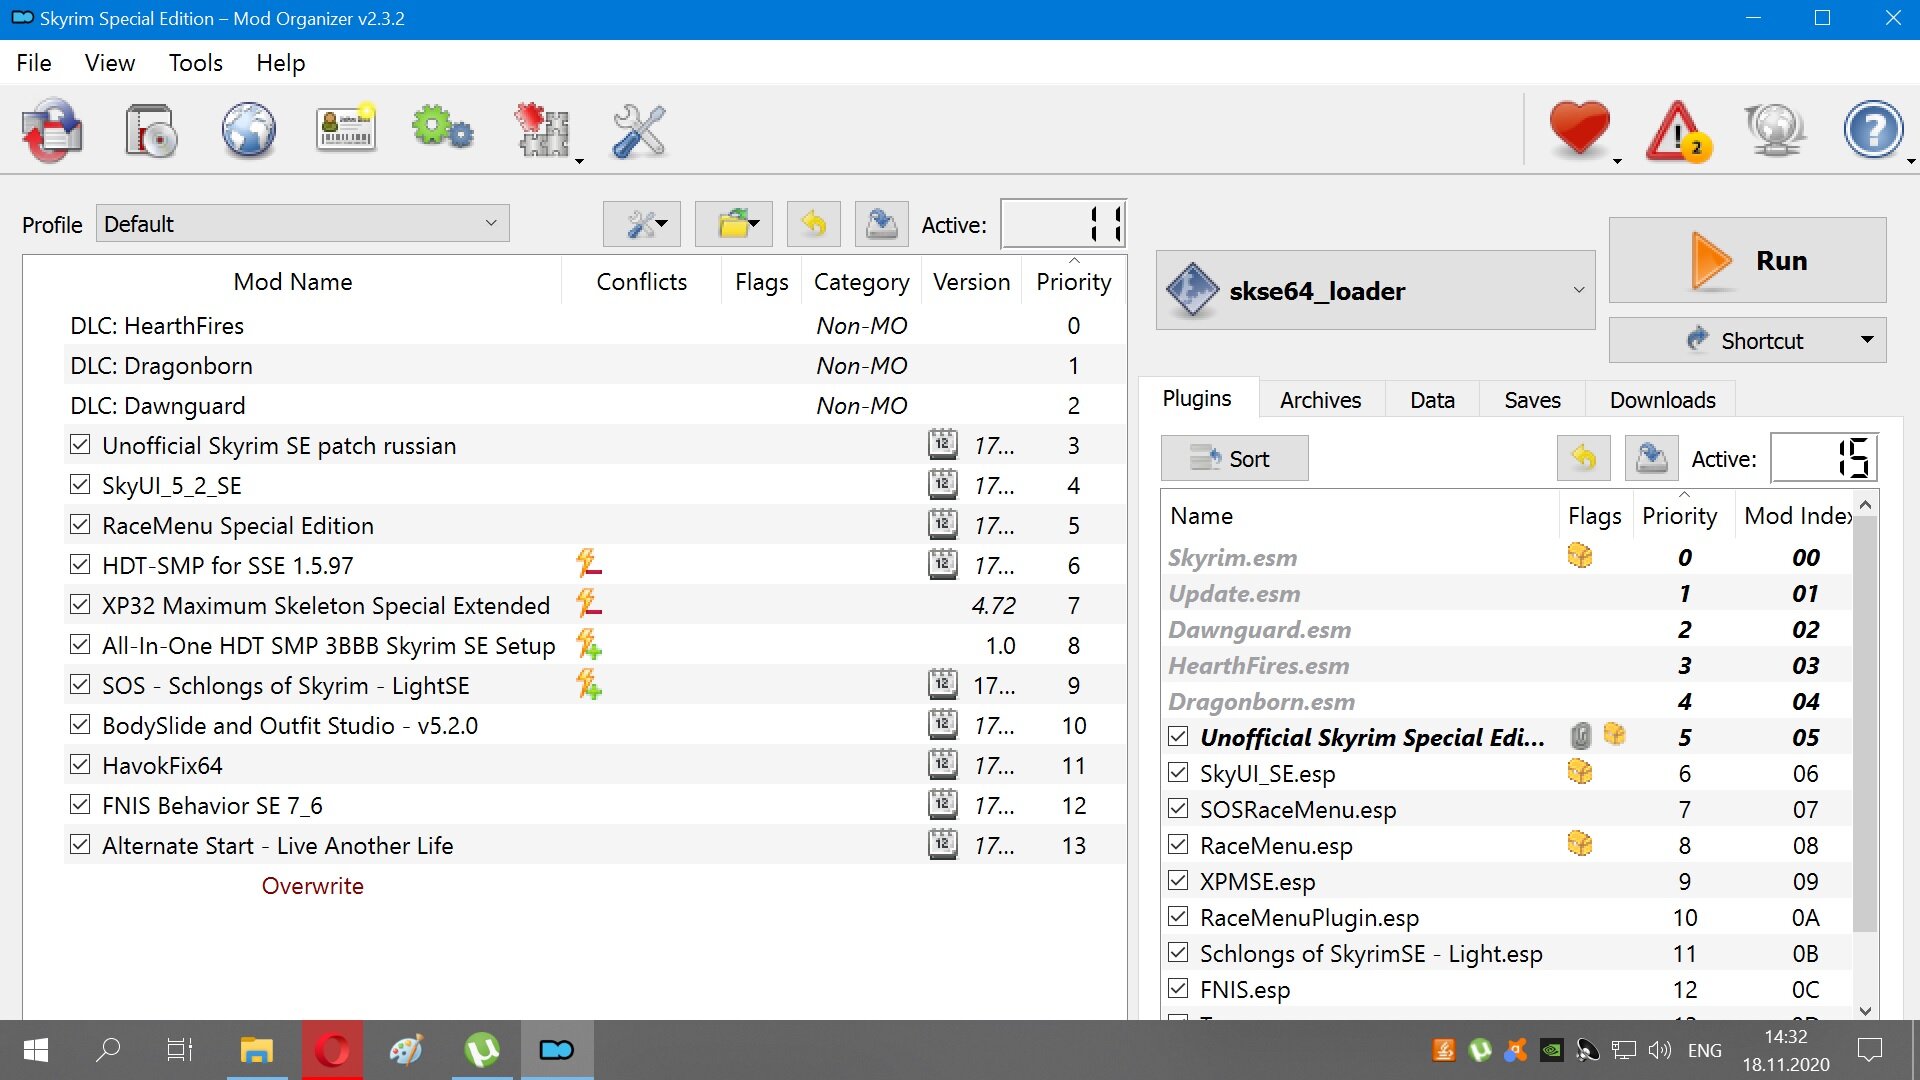Viewport: 1920px width, 1080px height.
Task: Click the Endorse heart icon
Action: coord(1579,130)
